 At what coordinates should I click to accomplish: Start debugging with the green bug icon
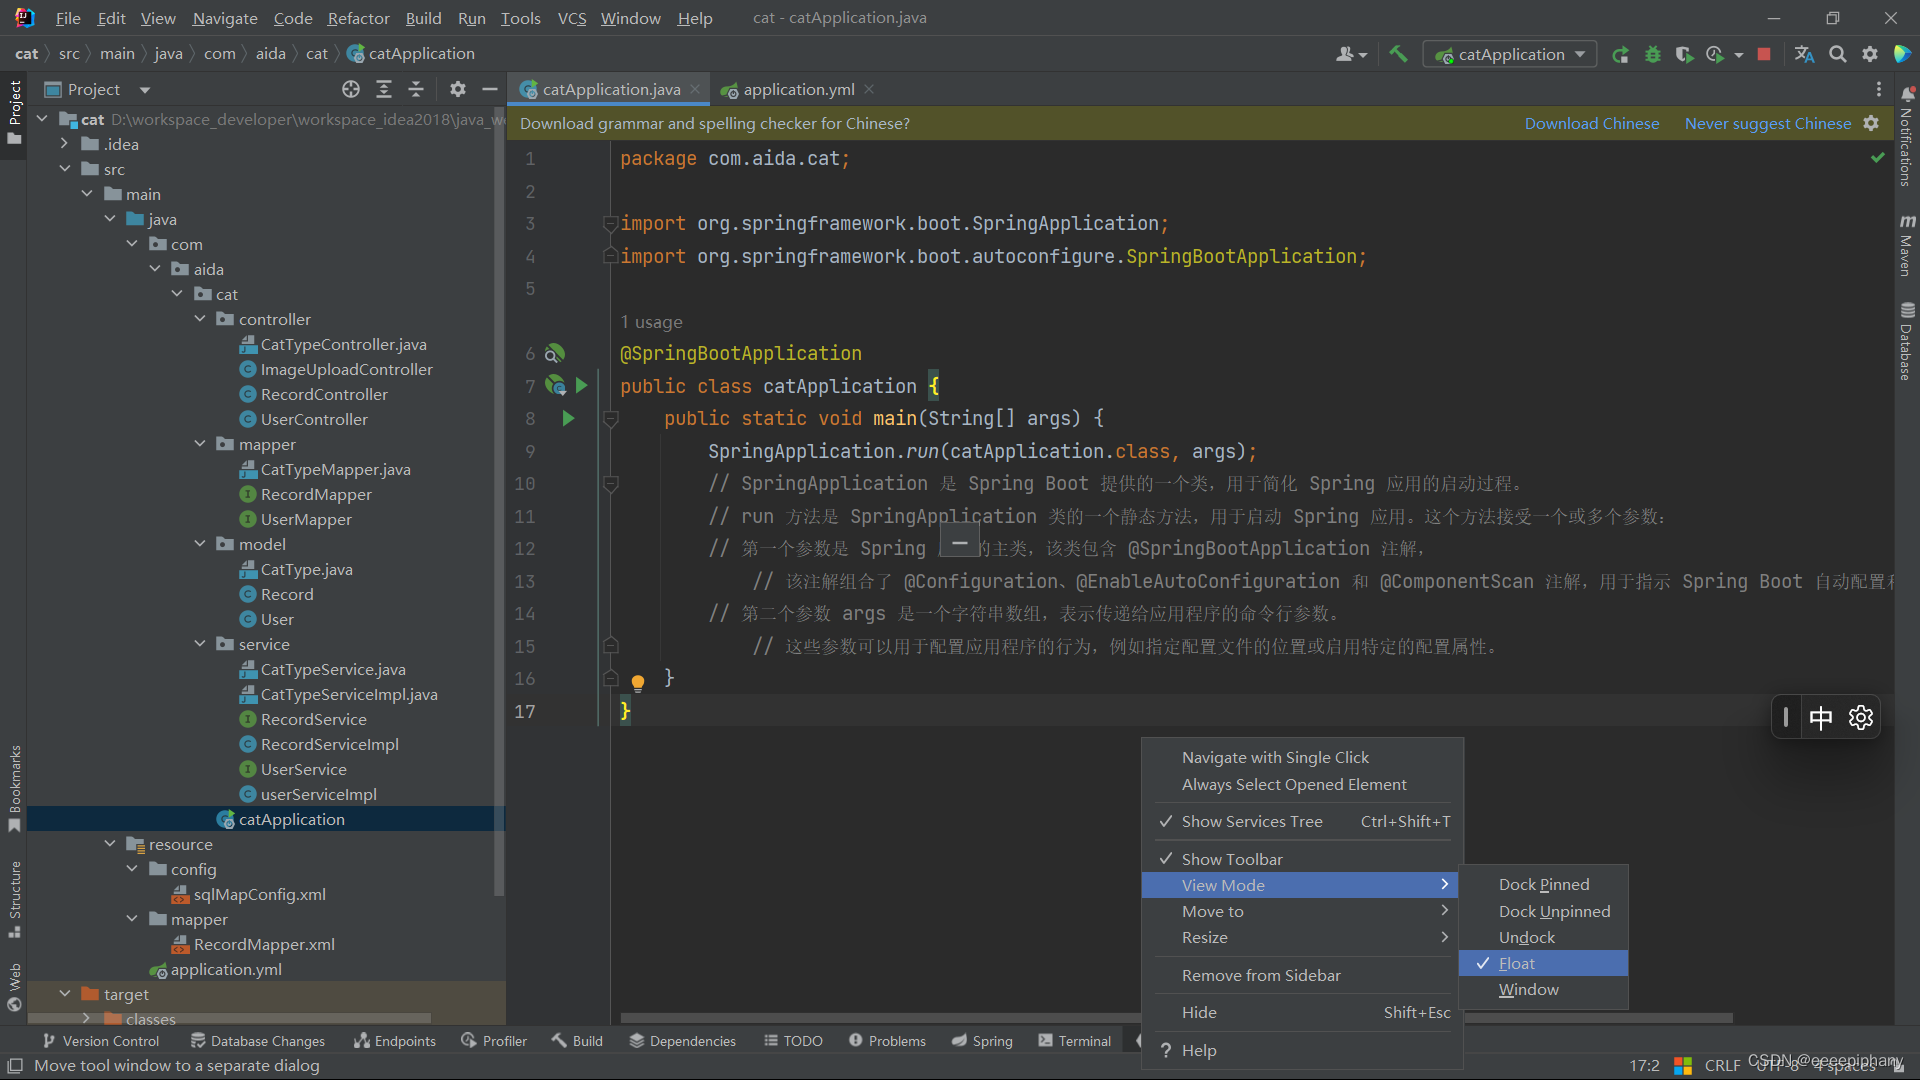point(1653,54)
